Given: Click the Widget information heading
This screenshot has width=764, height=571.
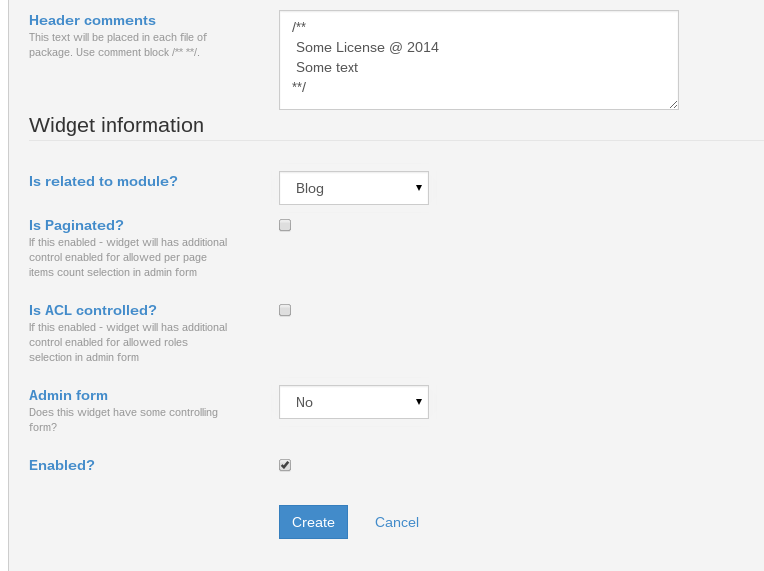Looking at the screenshot, I should [116, 125].
